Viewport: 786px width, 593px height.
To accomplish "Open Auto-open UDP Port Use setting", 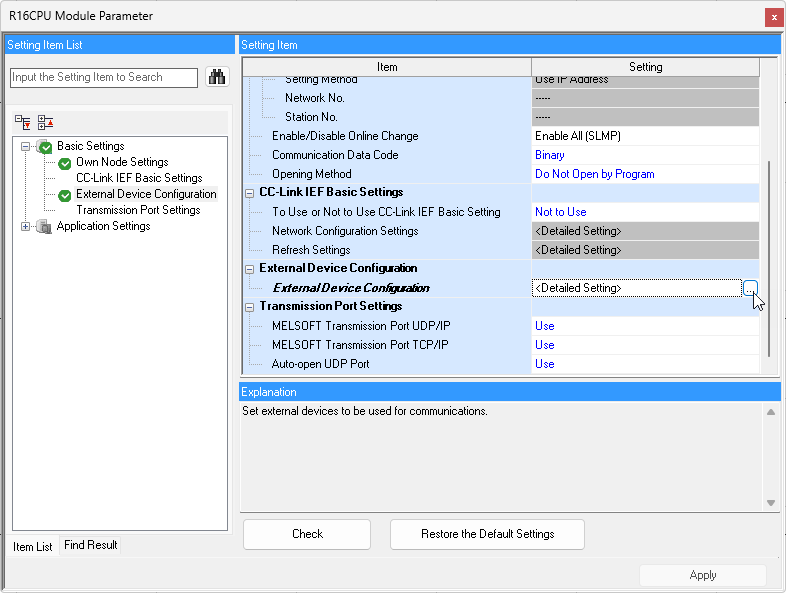I will (x=645, y=364).
